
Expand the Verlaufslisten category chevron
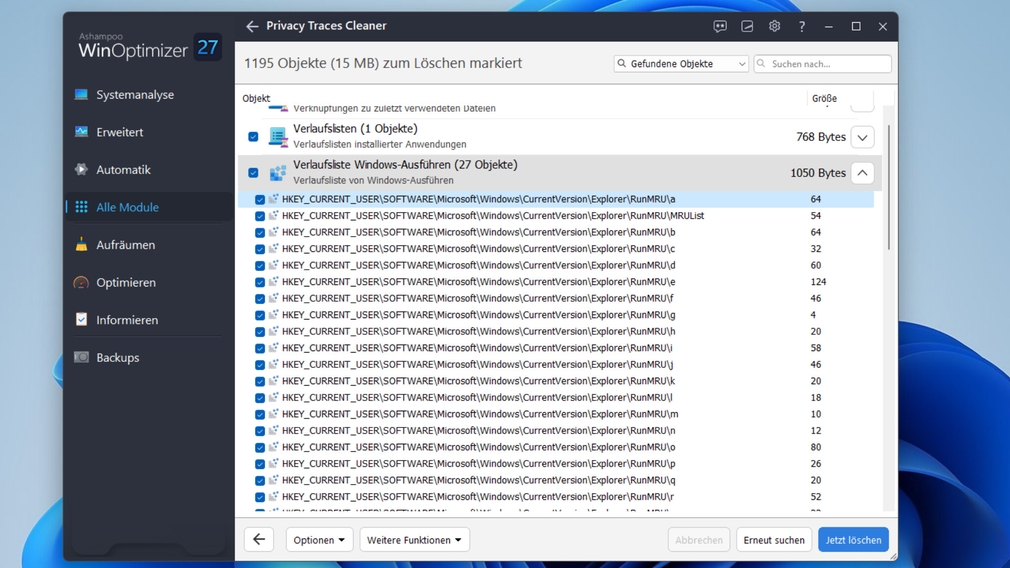tap(862, 137)
